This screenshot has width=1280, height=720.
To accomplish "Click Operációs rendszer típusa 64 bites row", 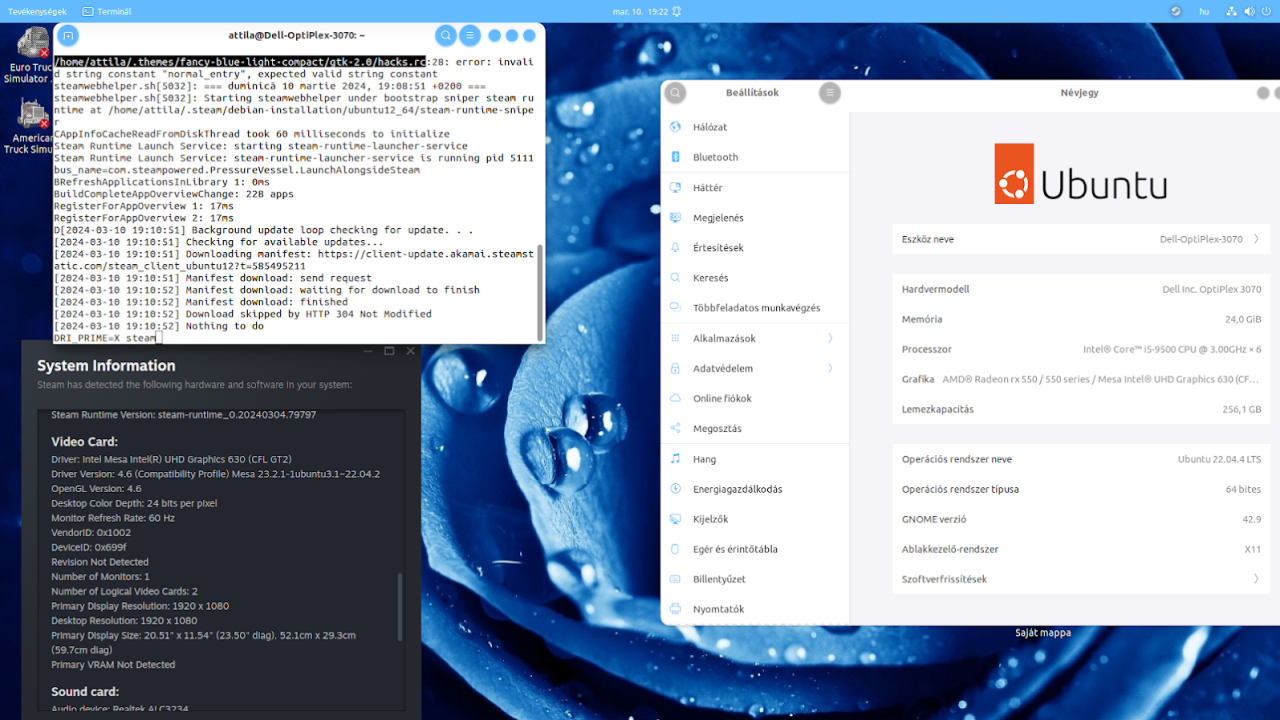I will 1081,489.
